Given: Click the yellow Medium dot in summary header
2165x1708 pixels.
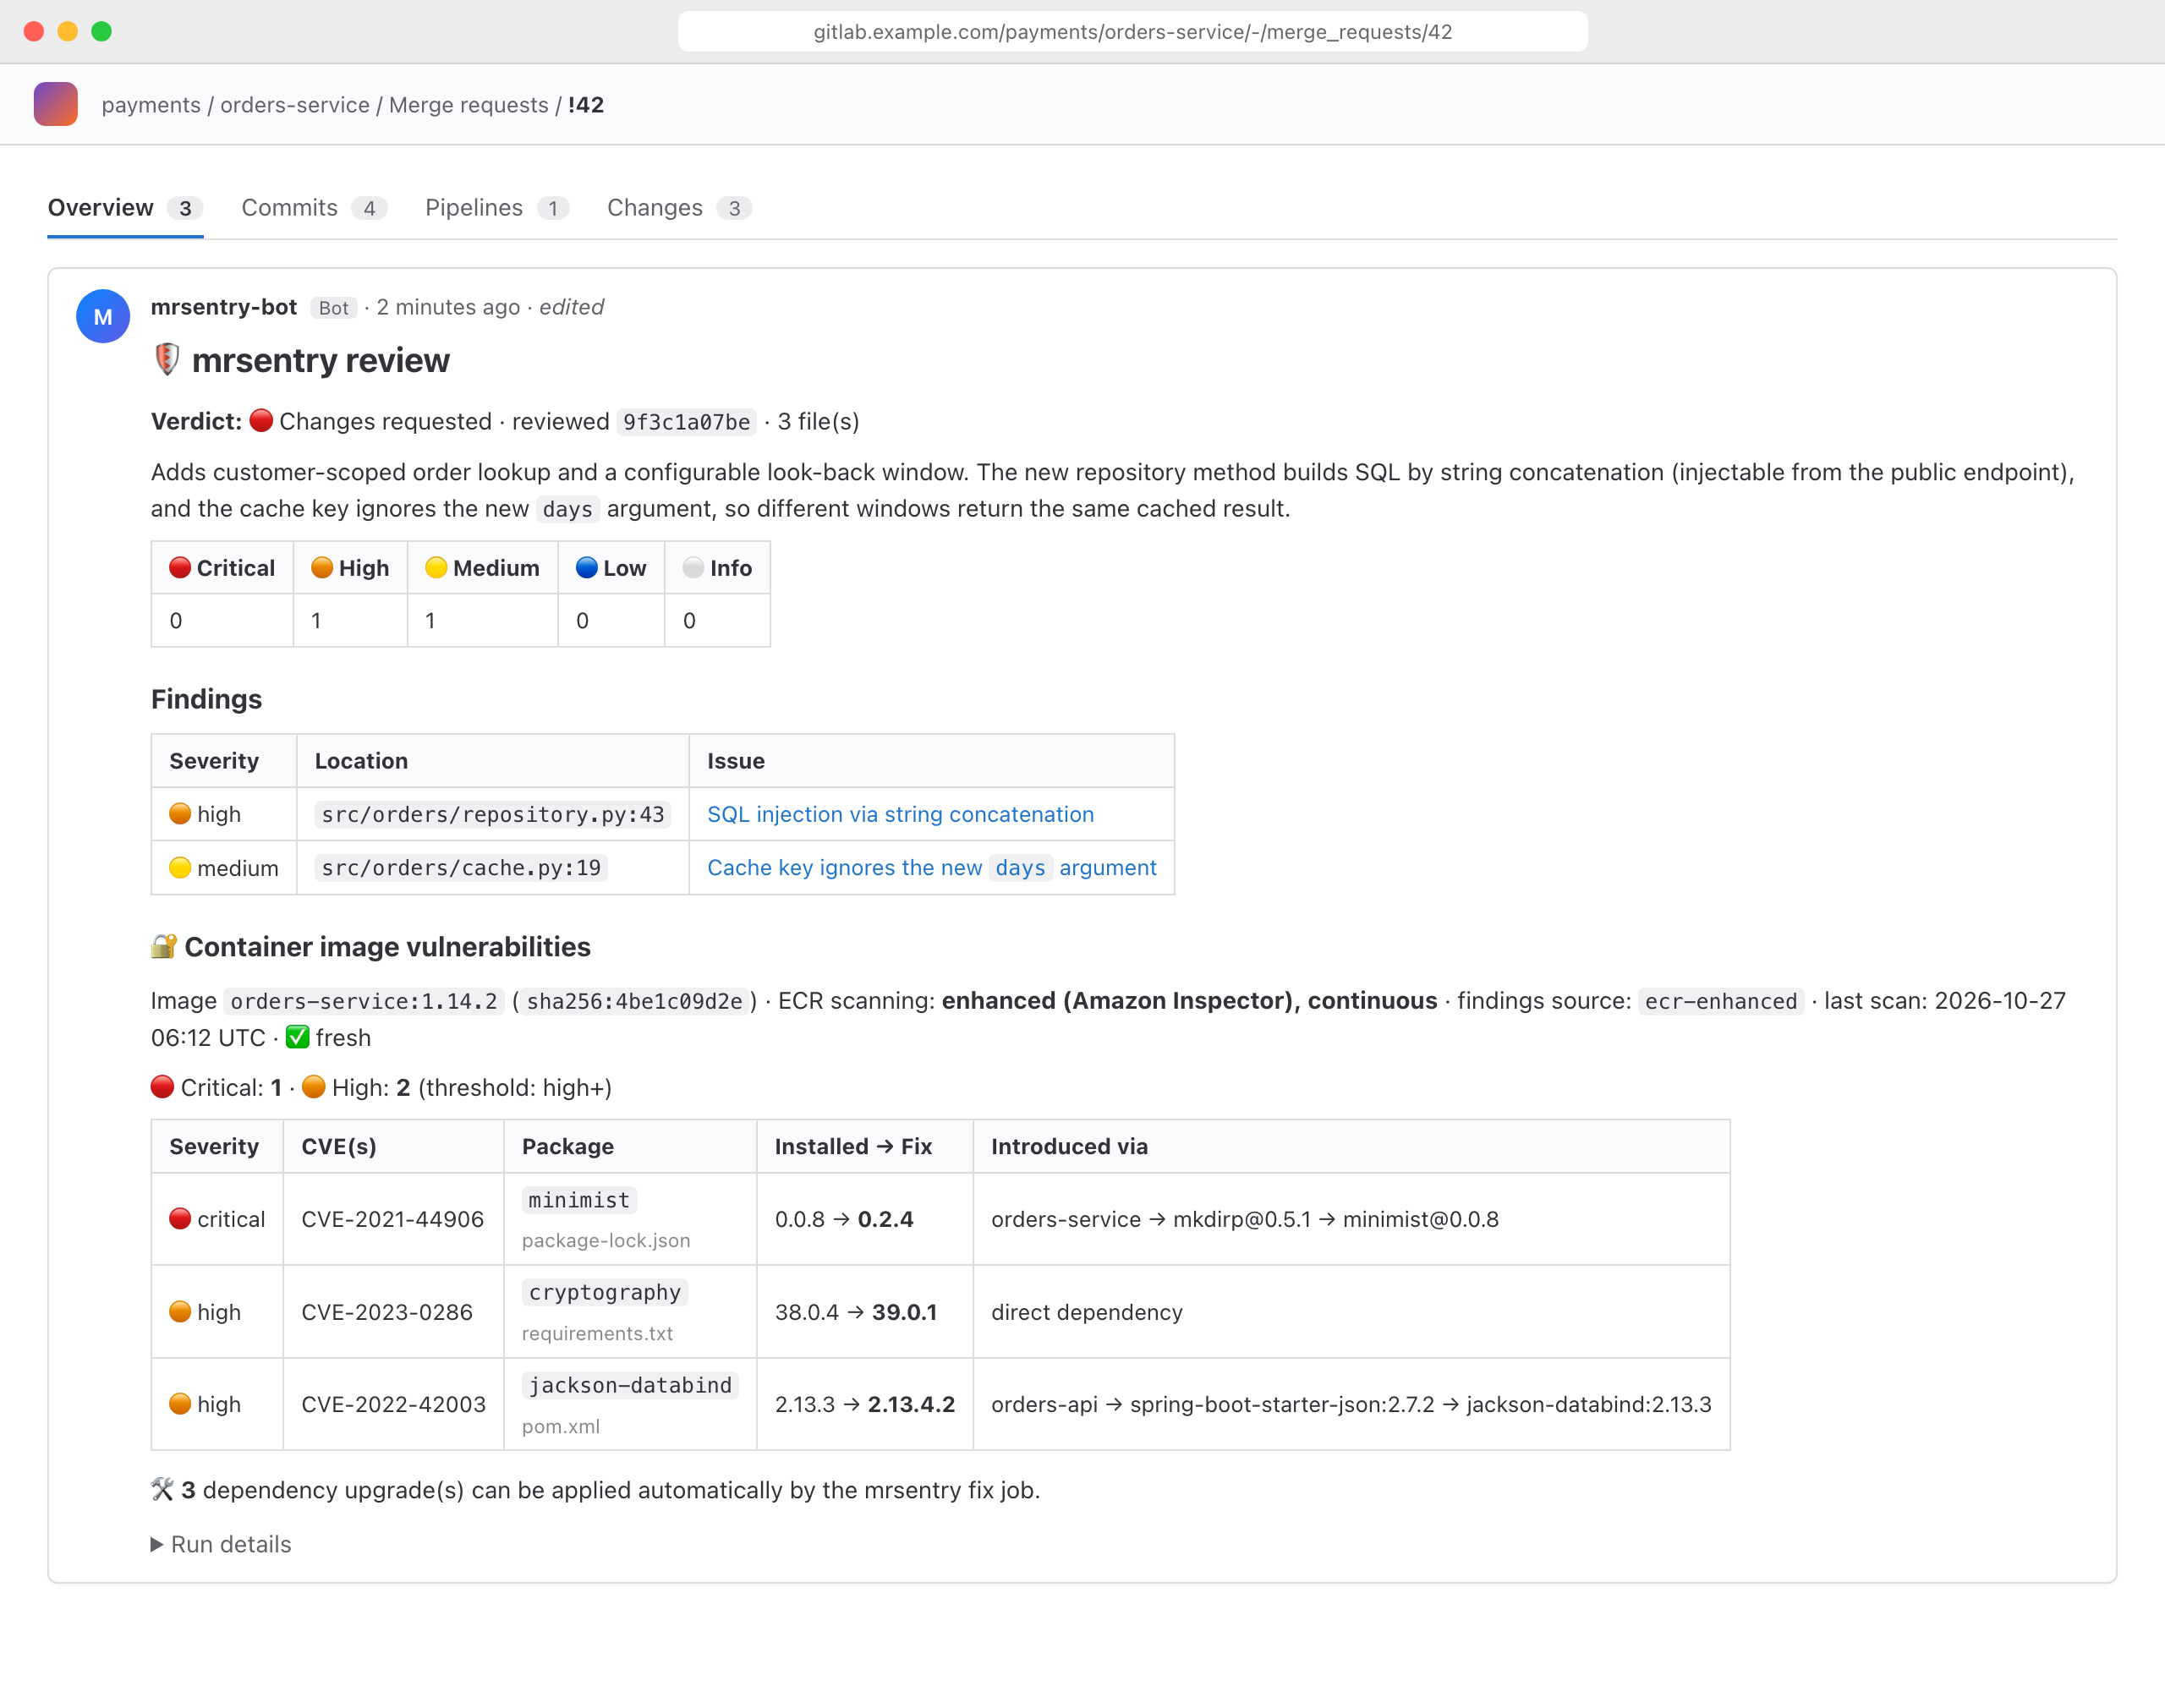Looking at the screenshot, I should pos(436,568).
